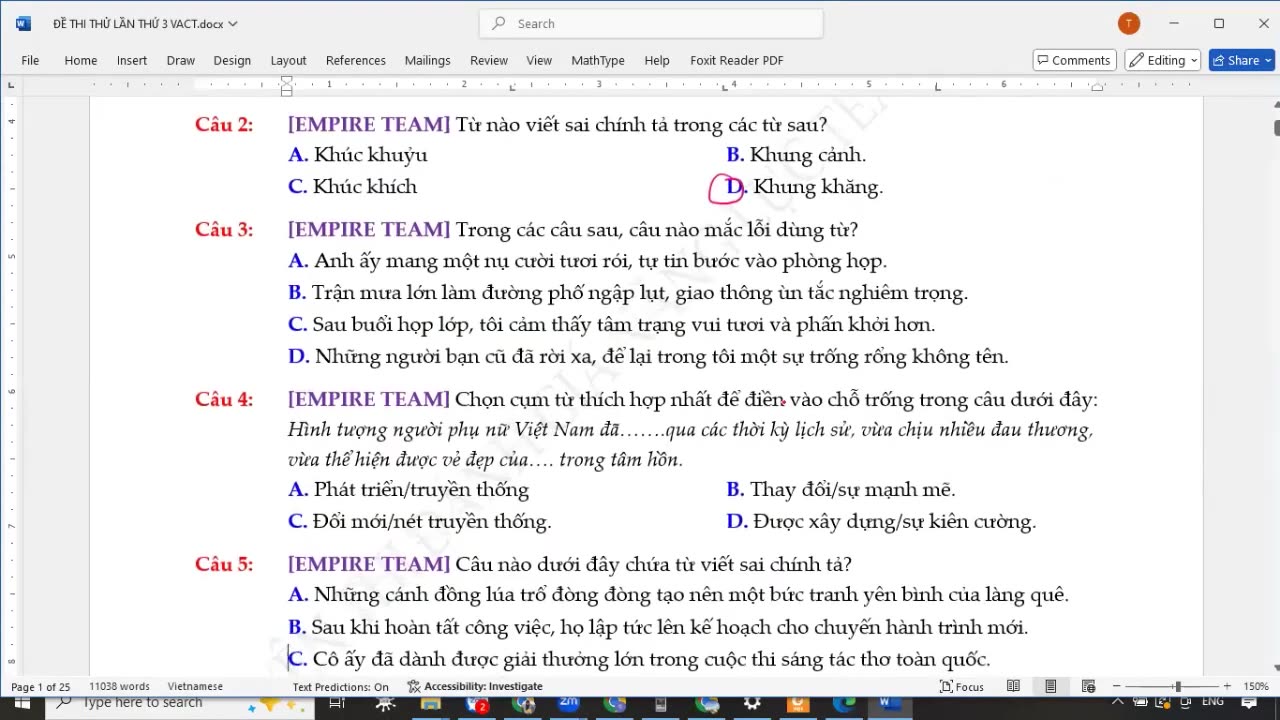Click the sentence starting "Những cánh đồng lúa"
Screen dimensions: 1280x720
coord(691,596)
